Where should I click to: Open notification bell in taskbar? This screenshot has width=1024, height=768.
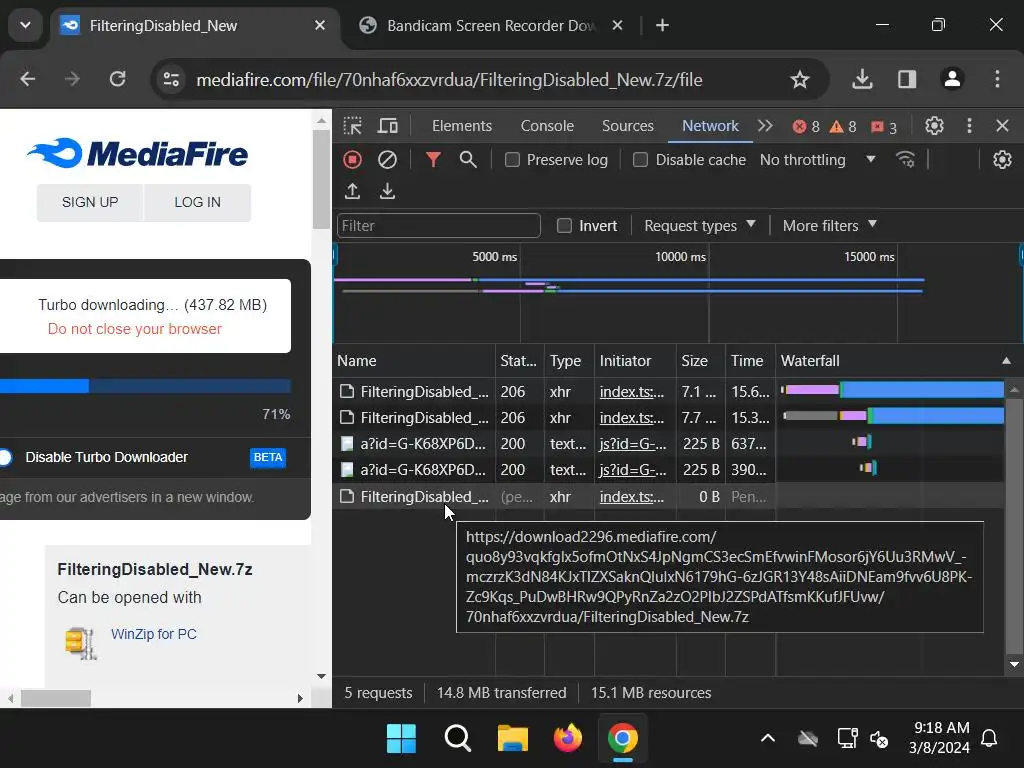click(x=989, y=739)
